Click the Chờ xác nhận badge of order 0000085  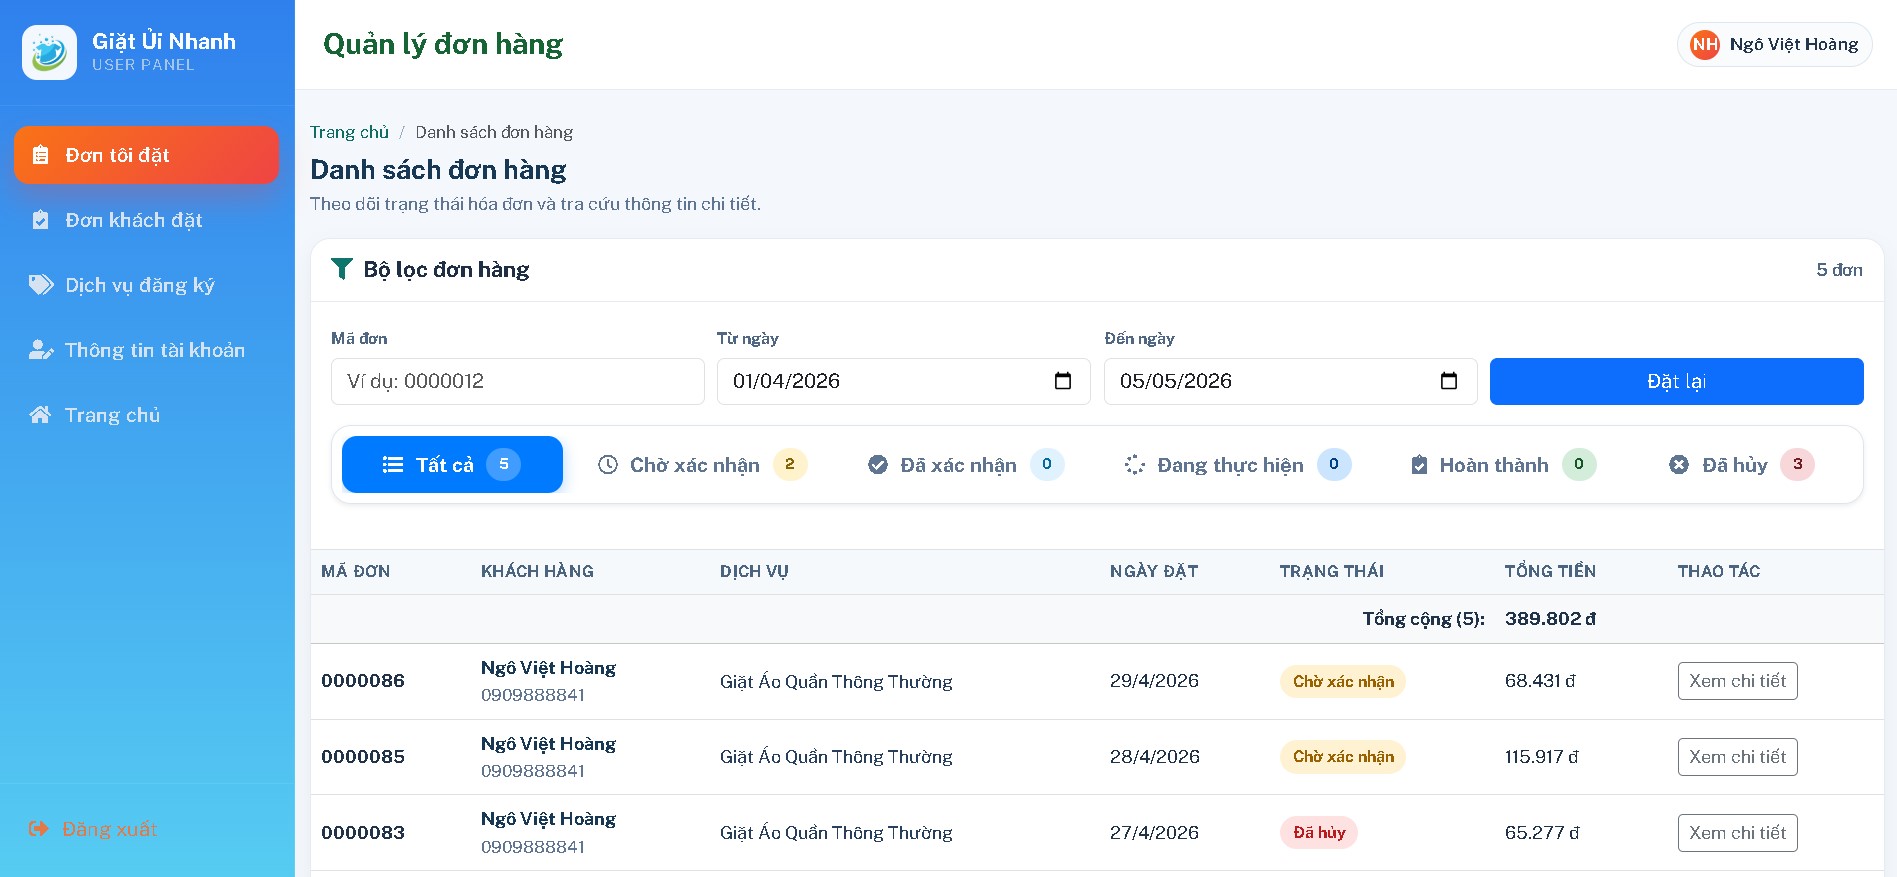pyautogui.click(x=1343, y=757)
